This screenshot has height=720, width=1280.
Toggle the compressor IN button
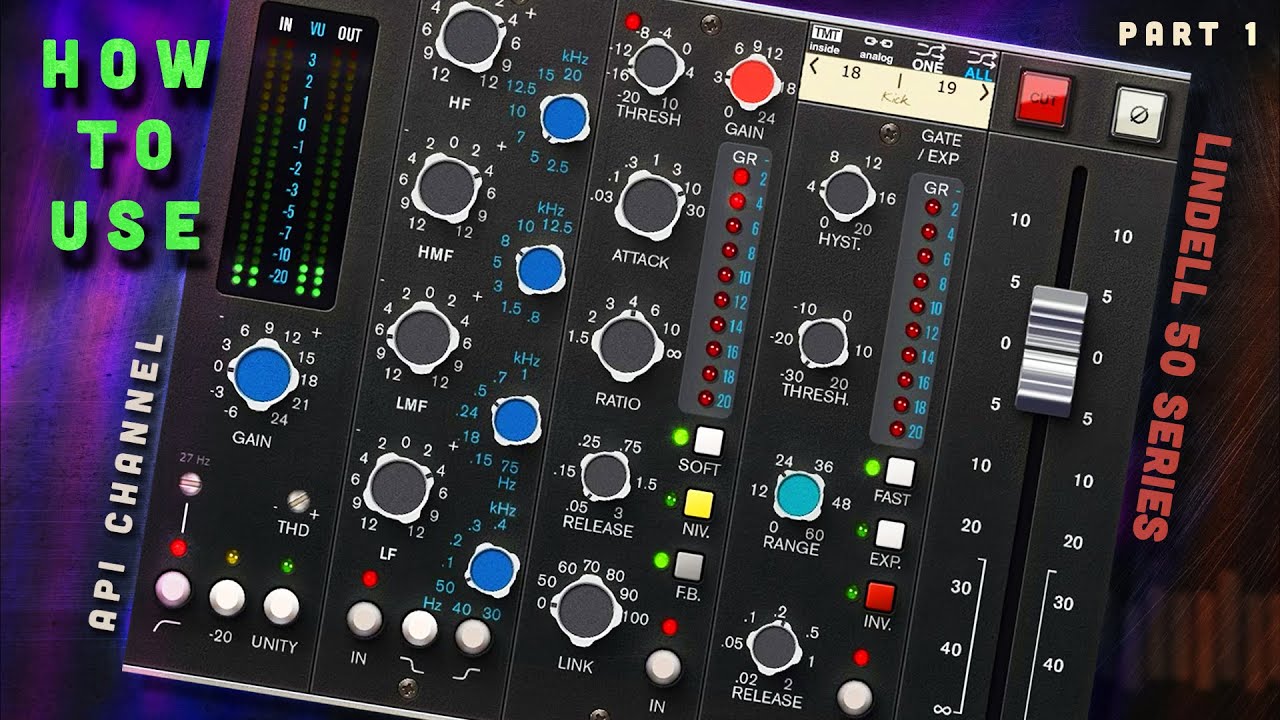coord(662,665)
